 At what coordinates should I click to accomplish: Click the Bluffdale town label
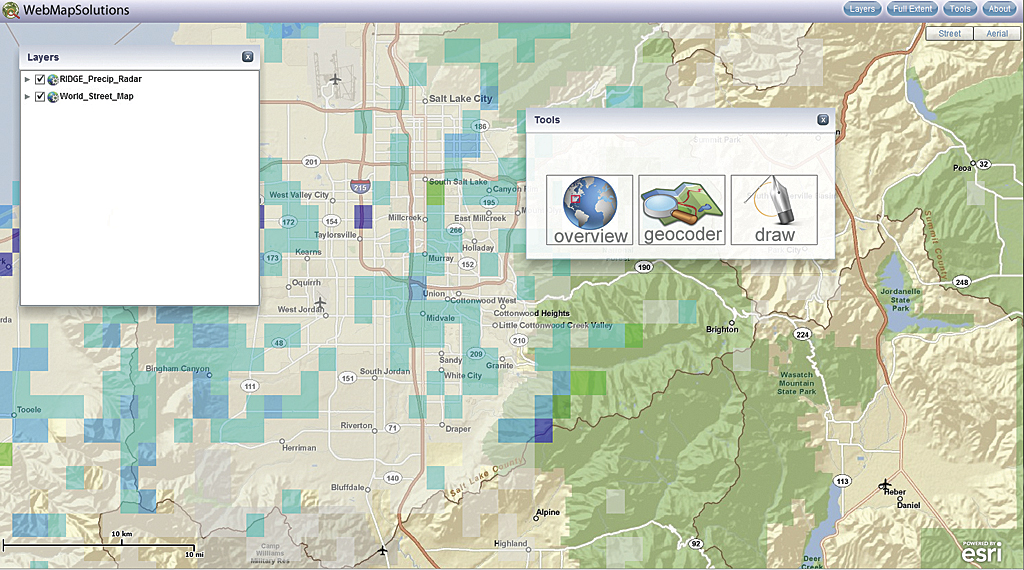click(347, 488)
